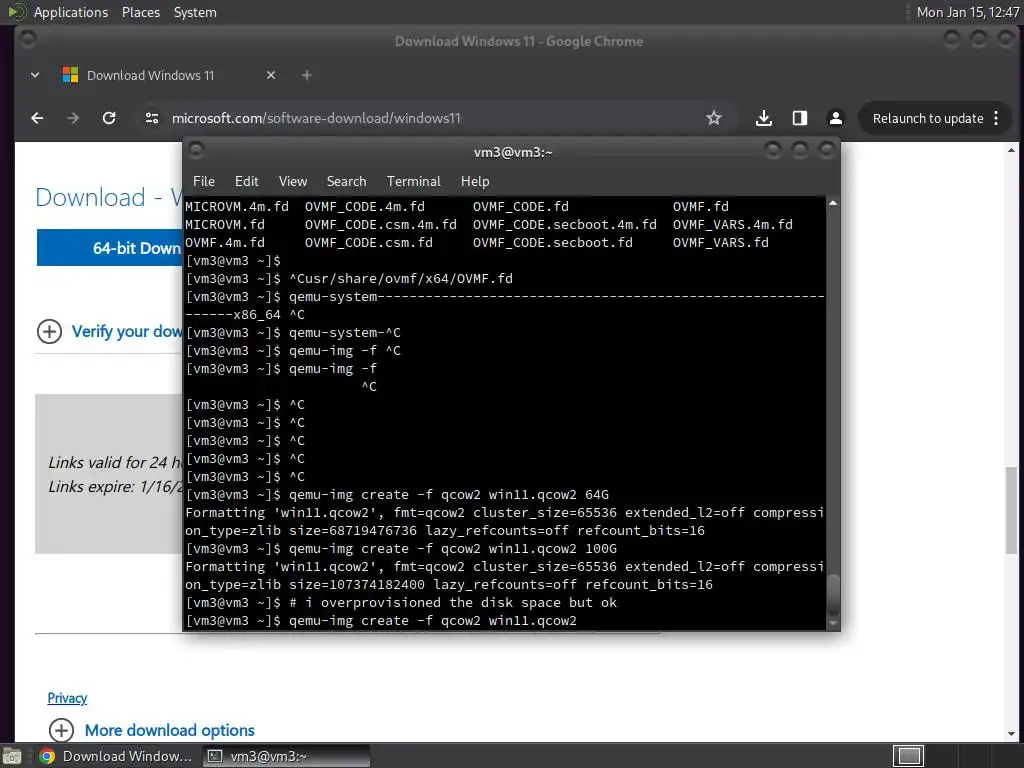1024x768 pixels.
Task: Open terminal File menu
Action: (x=204, y=182)
